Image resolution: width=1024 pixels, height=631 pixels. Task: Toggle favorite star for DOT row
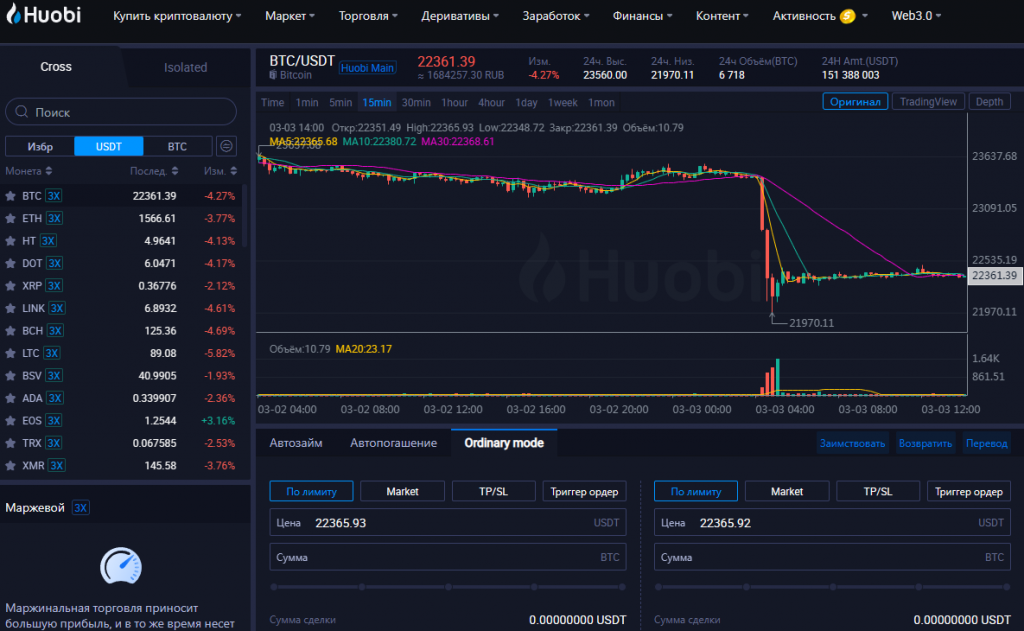coord(10,263)
